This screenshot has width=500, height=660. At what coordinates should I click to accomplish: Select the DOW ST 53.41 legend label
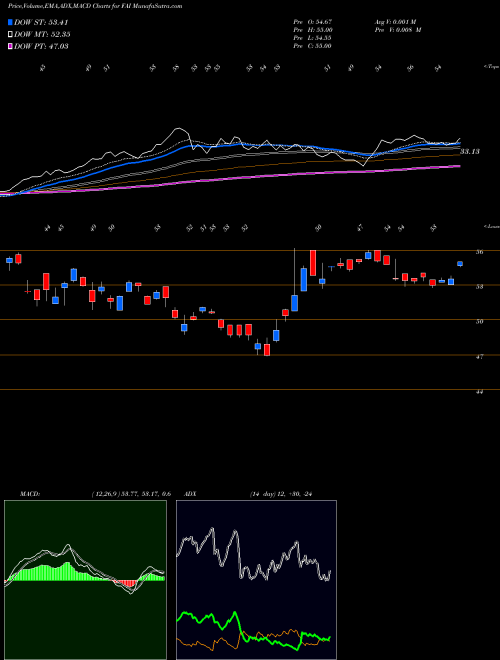41,22
